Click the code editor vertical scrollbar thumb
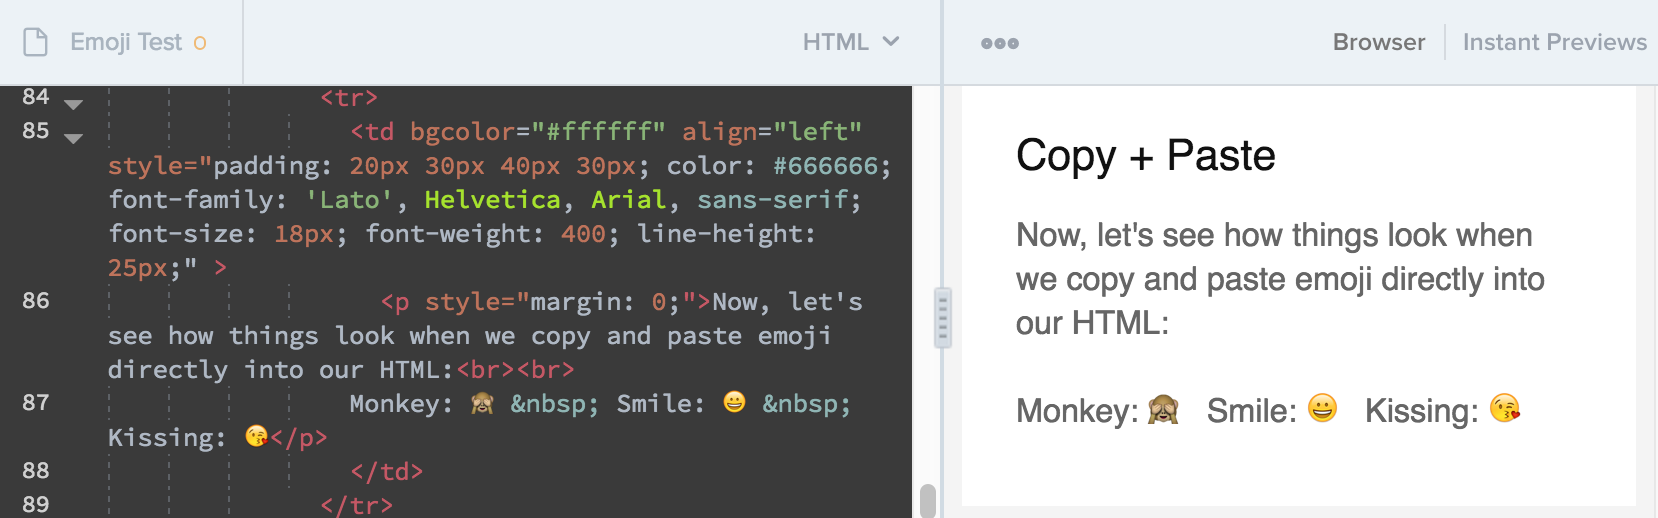 coord(928,501)
